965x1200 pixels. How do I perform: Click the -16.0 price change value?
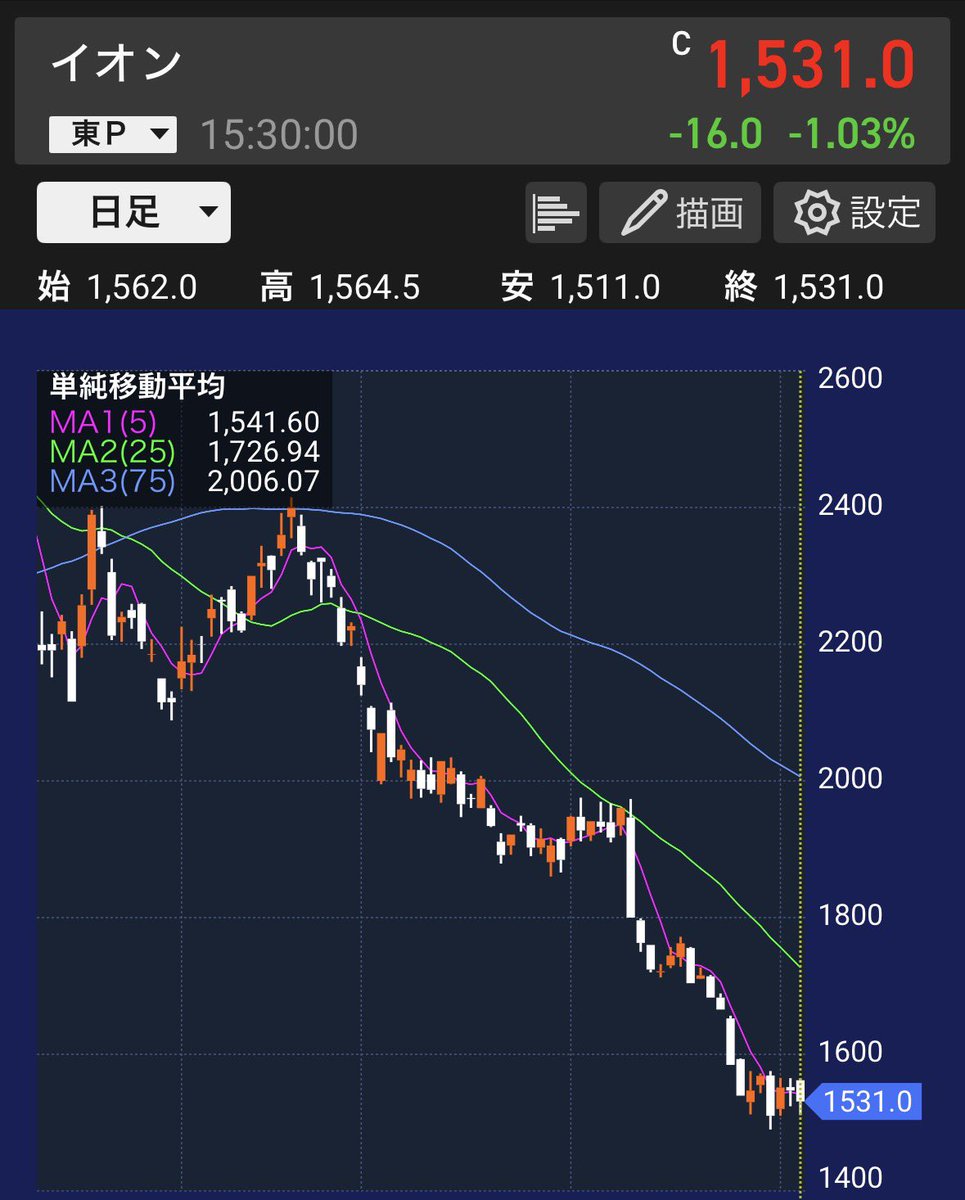(x=715, y=133)
